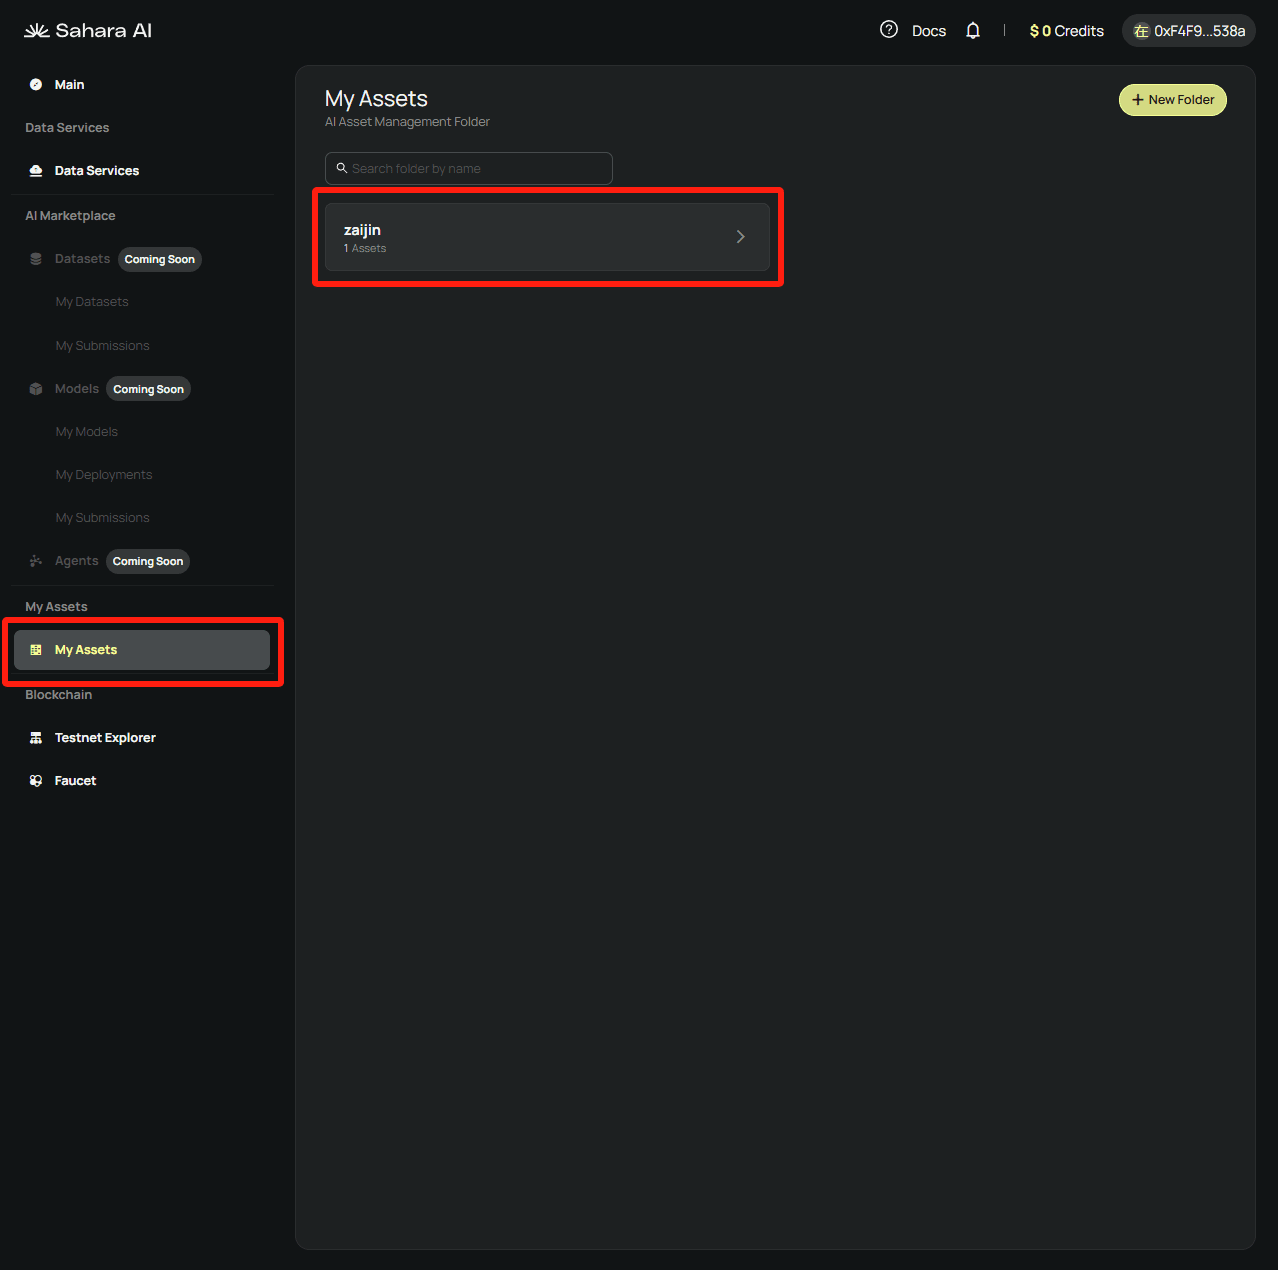Click the Main compass icon
The image size is (1278, 1270).
(36, 85)
